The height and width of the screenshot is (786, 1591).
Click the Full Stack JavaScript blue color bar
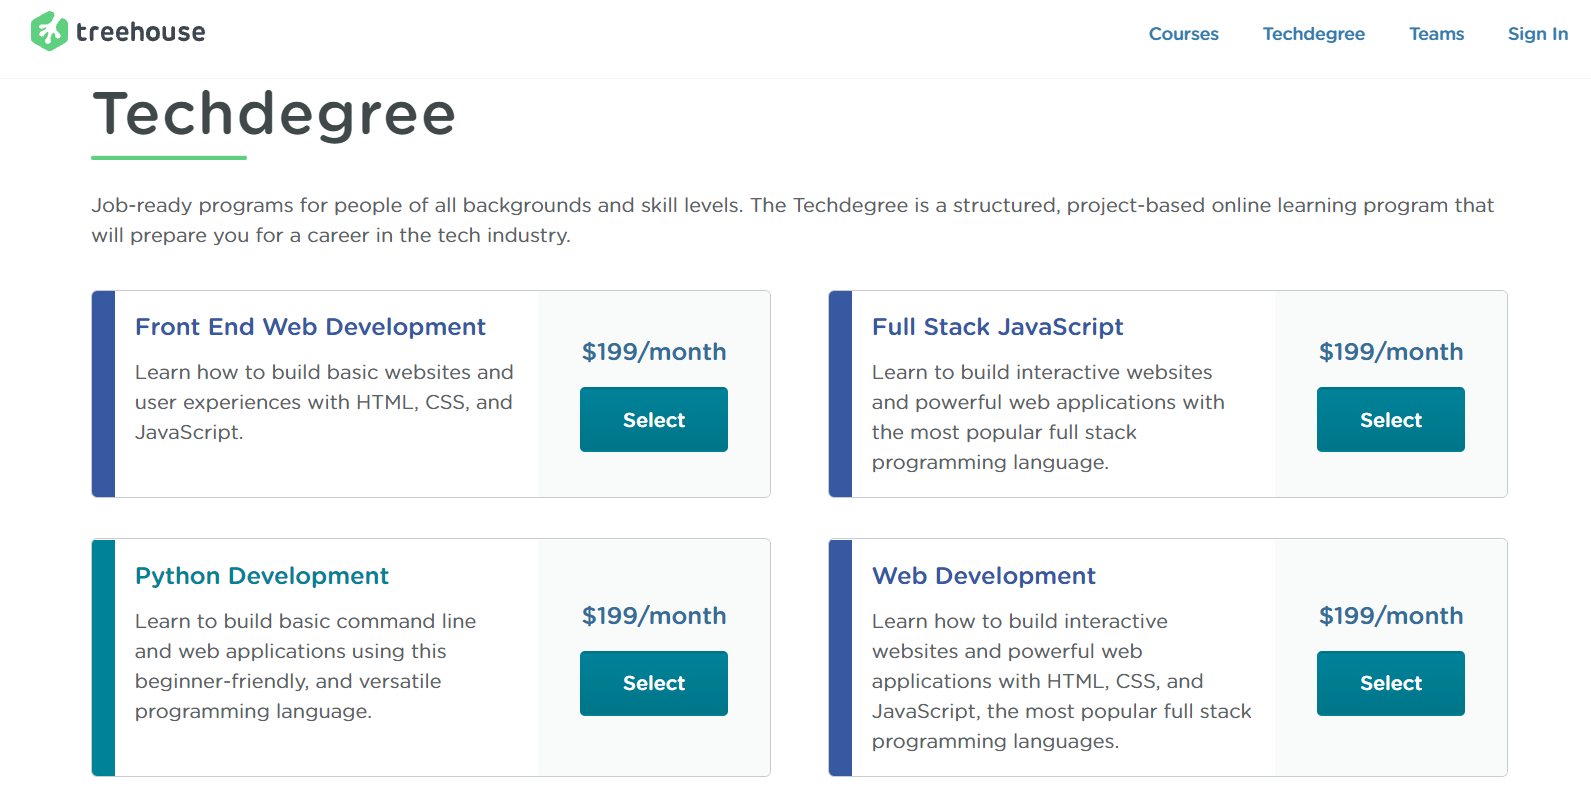pos(841,394)
